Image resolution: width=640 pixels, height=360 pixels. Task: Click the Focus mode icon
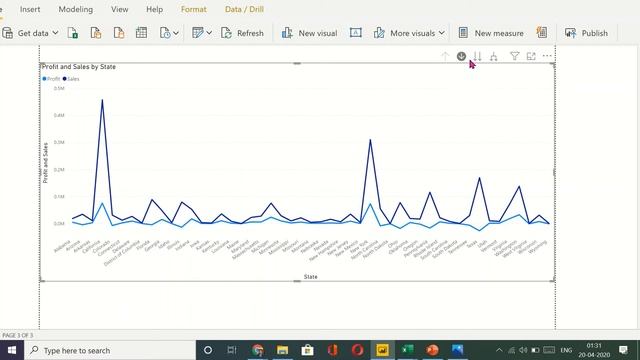click(531, 56)
